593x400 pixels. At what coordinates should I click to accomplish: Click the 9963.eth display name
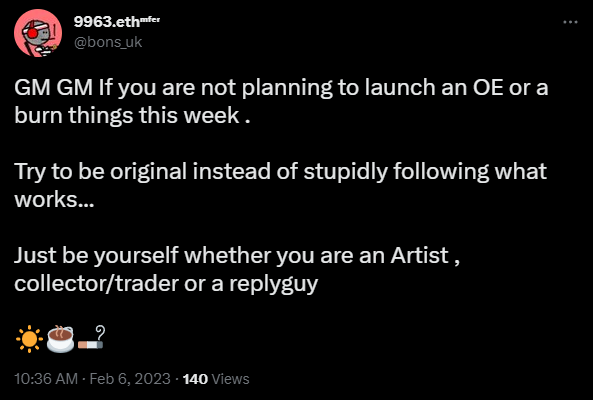click(x=107, y=22)
